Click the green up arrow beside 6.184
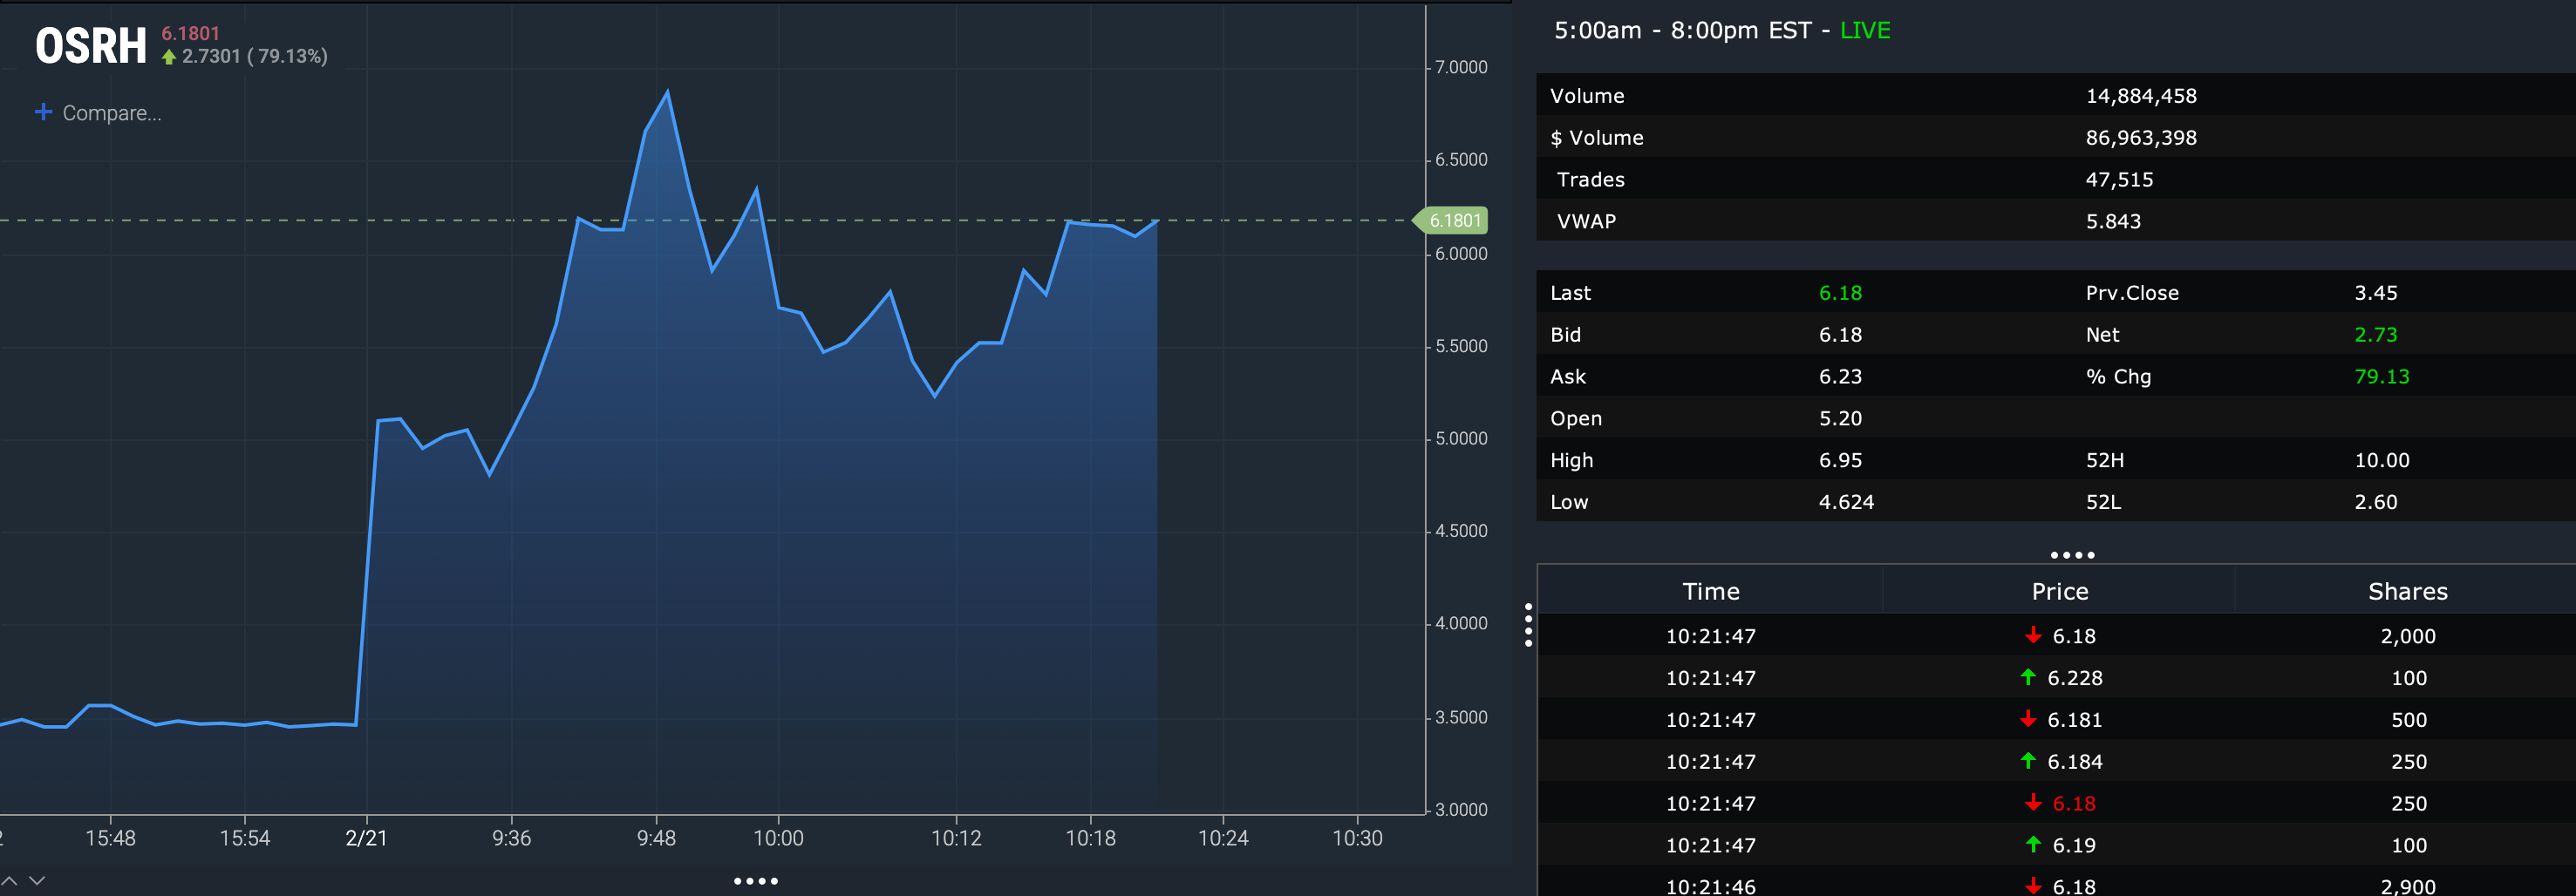Image resolution: width=2576 pixels, height=896 pixels. click(x=2028, y=761)
